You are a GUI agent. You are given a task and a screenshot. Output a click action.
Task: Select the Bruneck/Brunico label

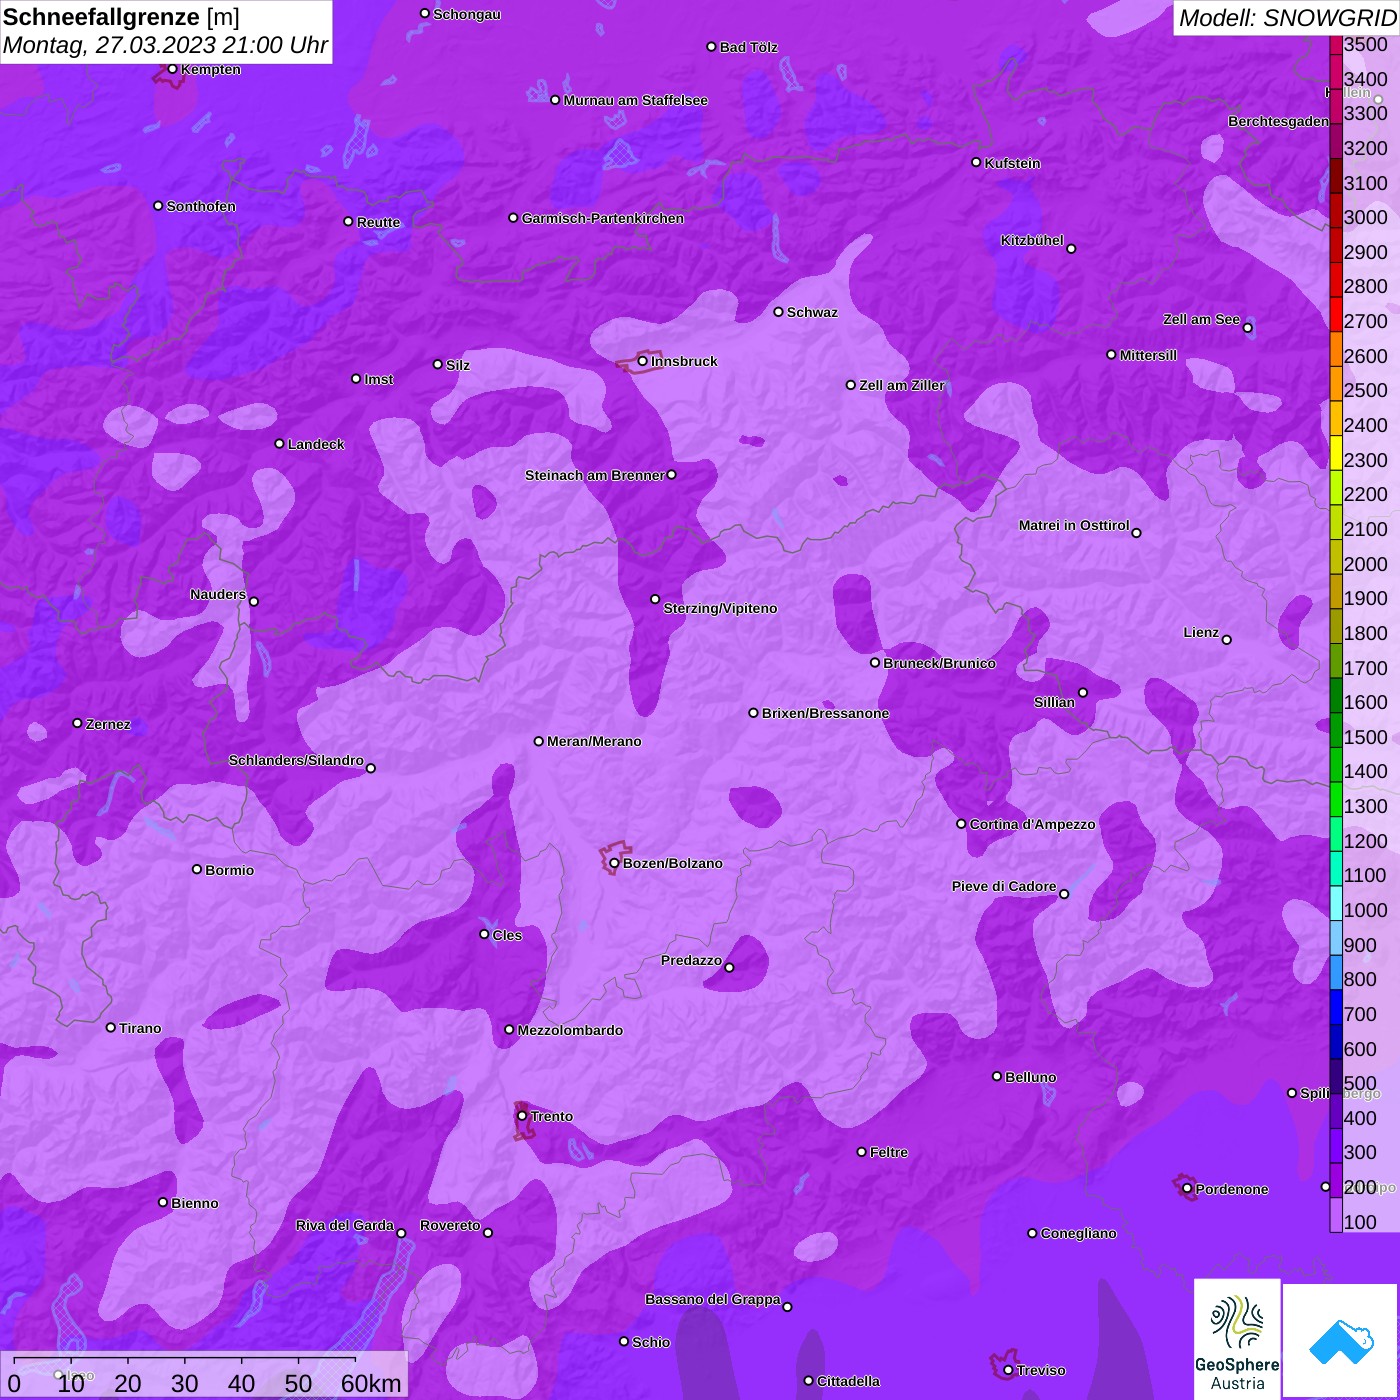point(940,663)
